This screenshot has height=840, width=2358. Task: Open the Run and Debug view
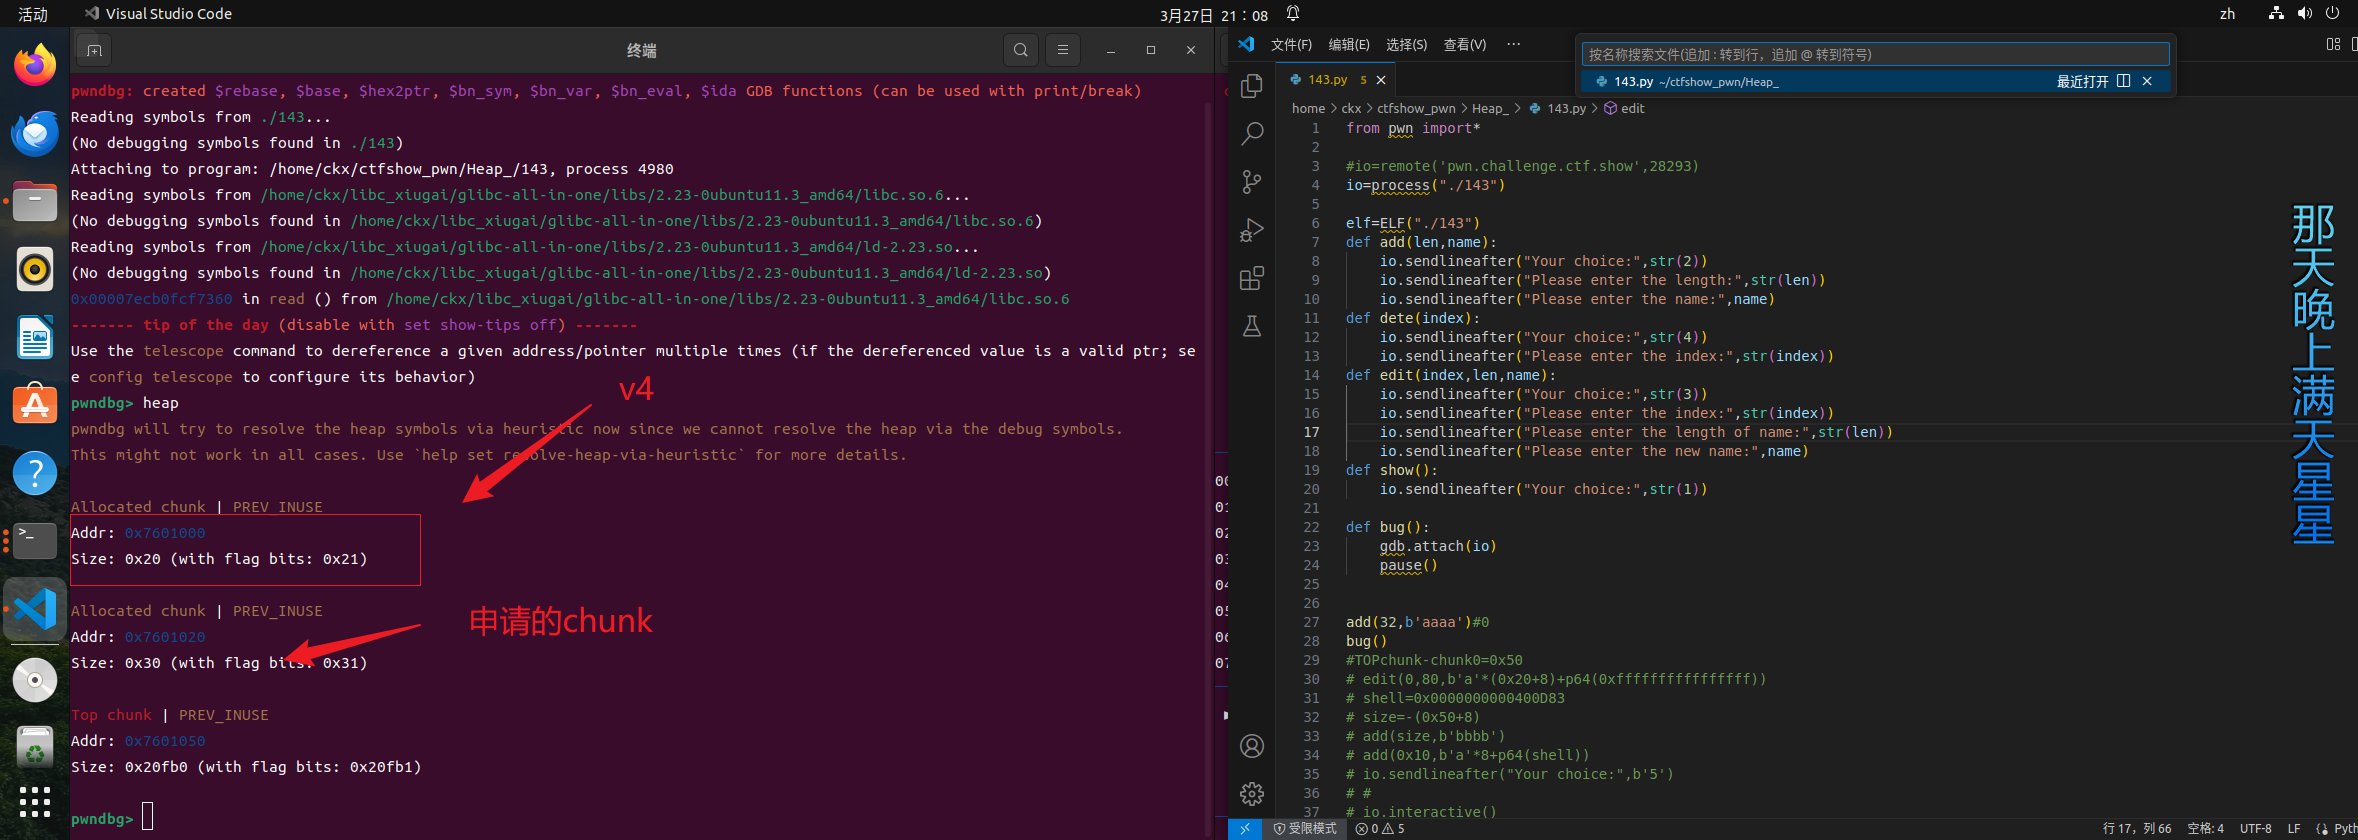coord(1252,229)
